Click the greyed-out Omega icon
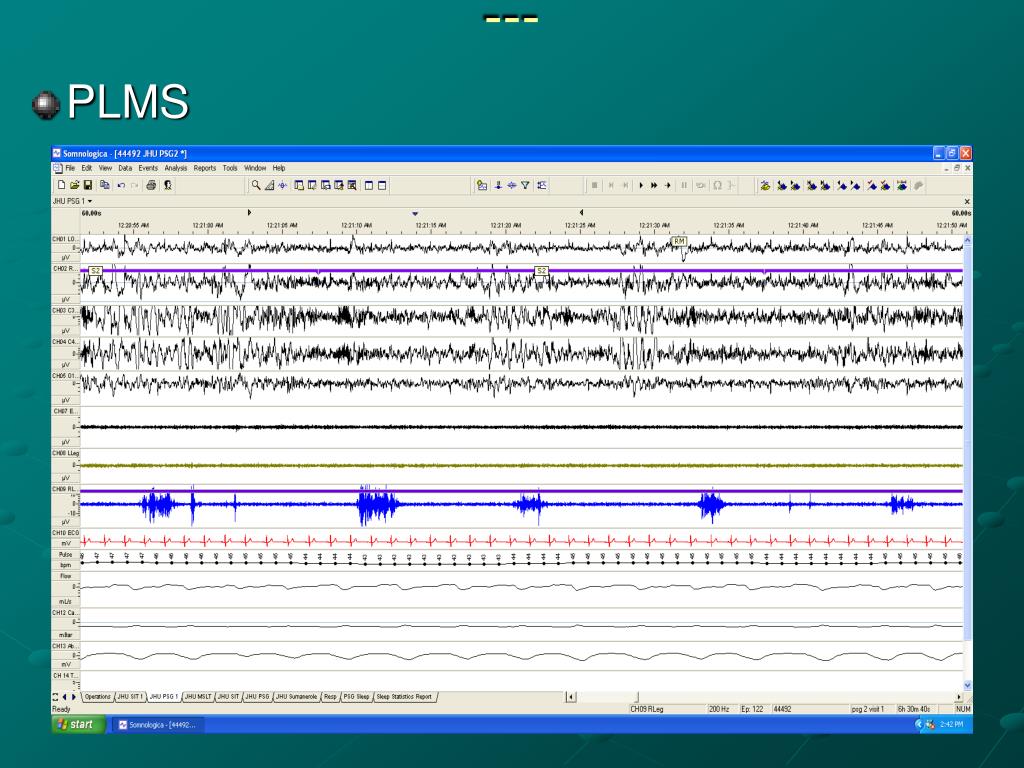The image size is (1024, 768). click(x=717, y=185)
